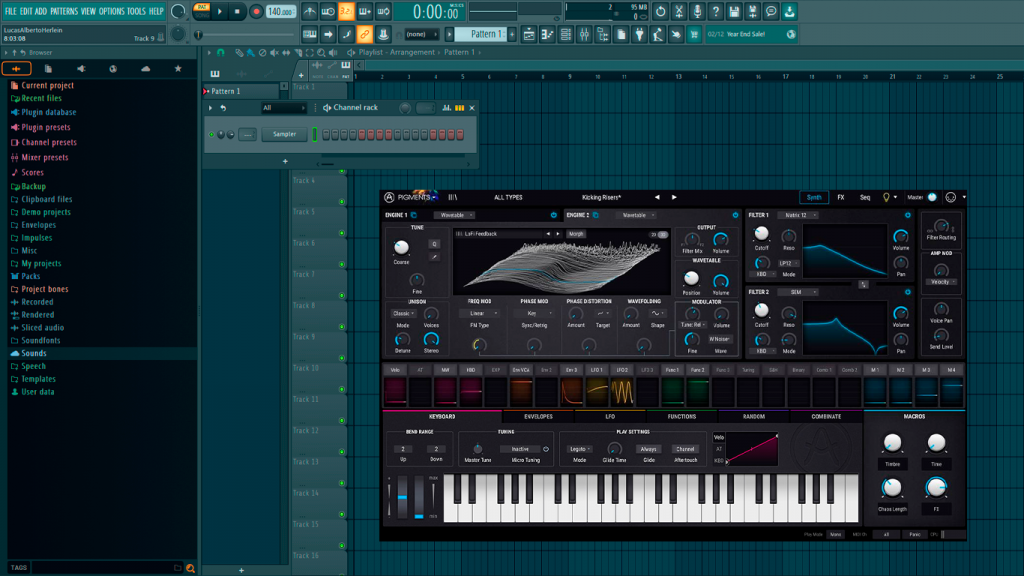Viewport: 1024px width, 576px height.
Task: Open the Channel rack graph editor icon
Action: click(447, 108)
